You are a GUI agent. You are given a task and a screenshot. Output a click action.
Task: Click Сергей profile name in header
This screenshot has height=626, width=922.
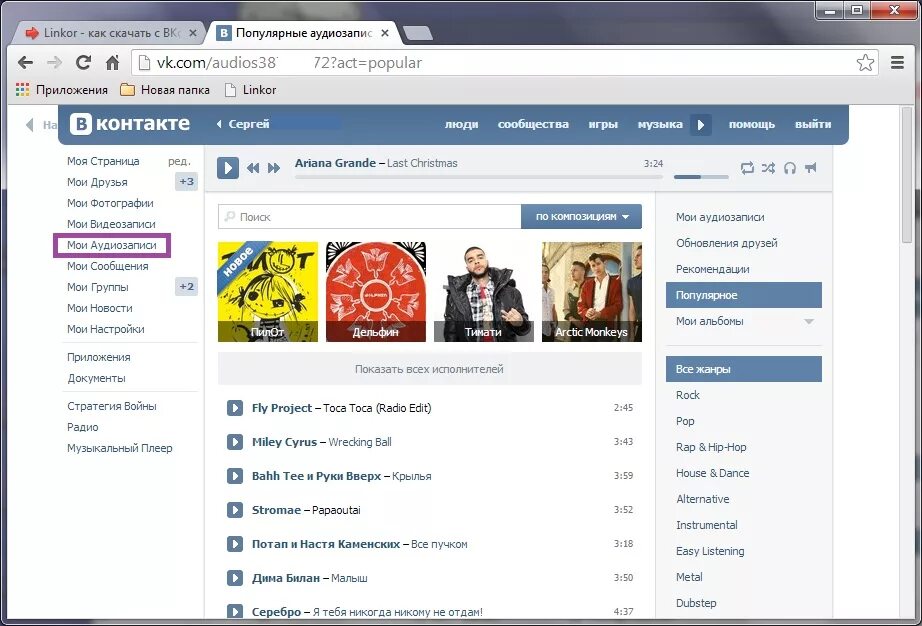click(249, 124)
